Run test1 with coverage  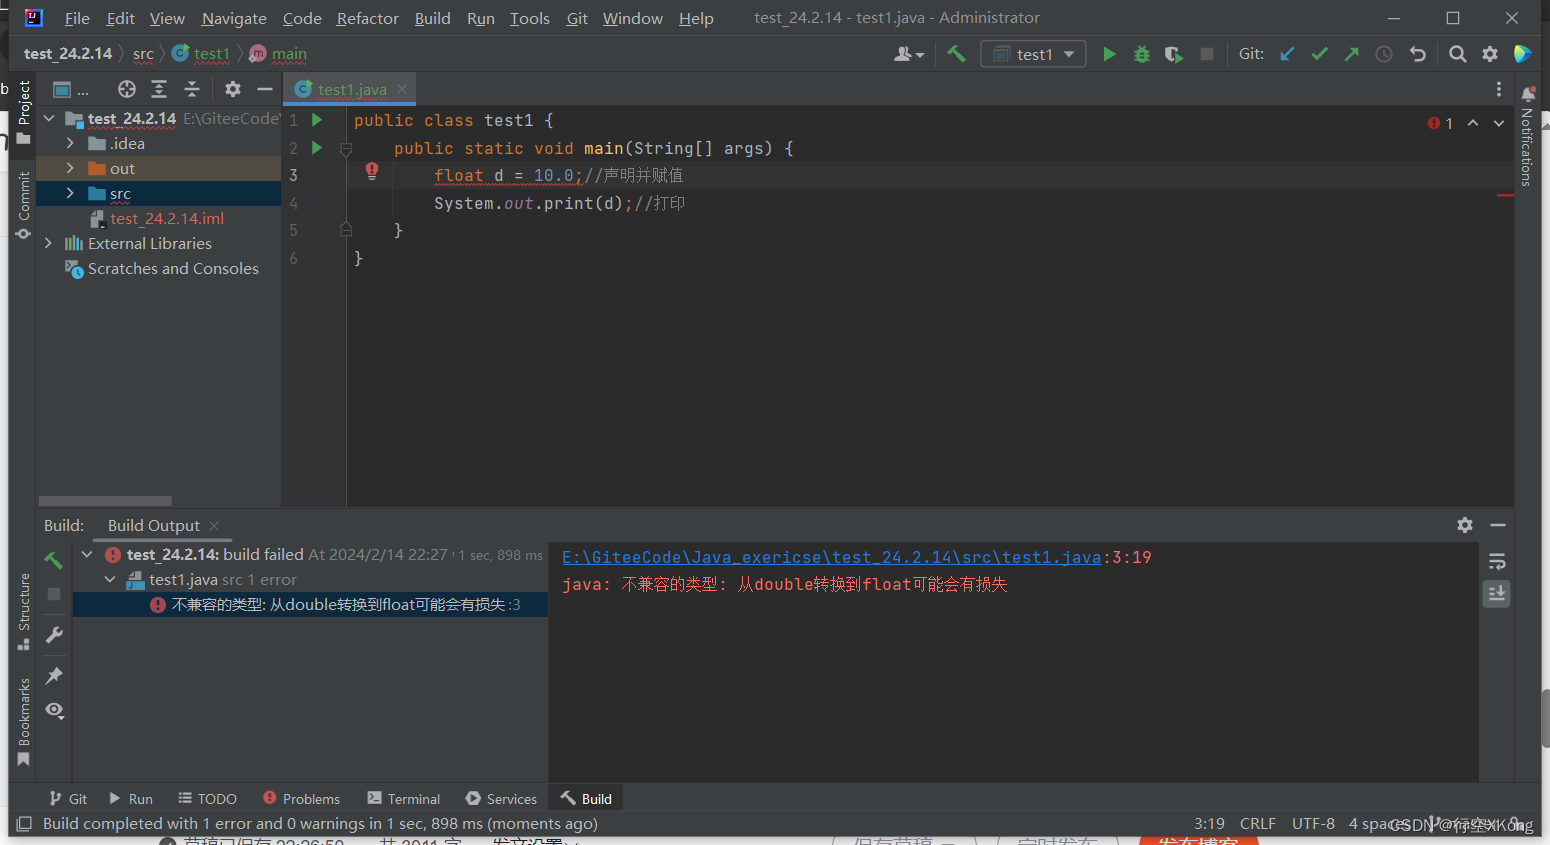pos(1173,53)
